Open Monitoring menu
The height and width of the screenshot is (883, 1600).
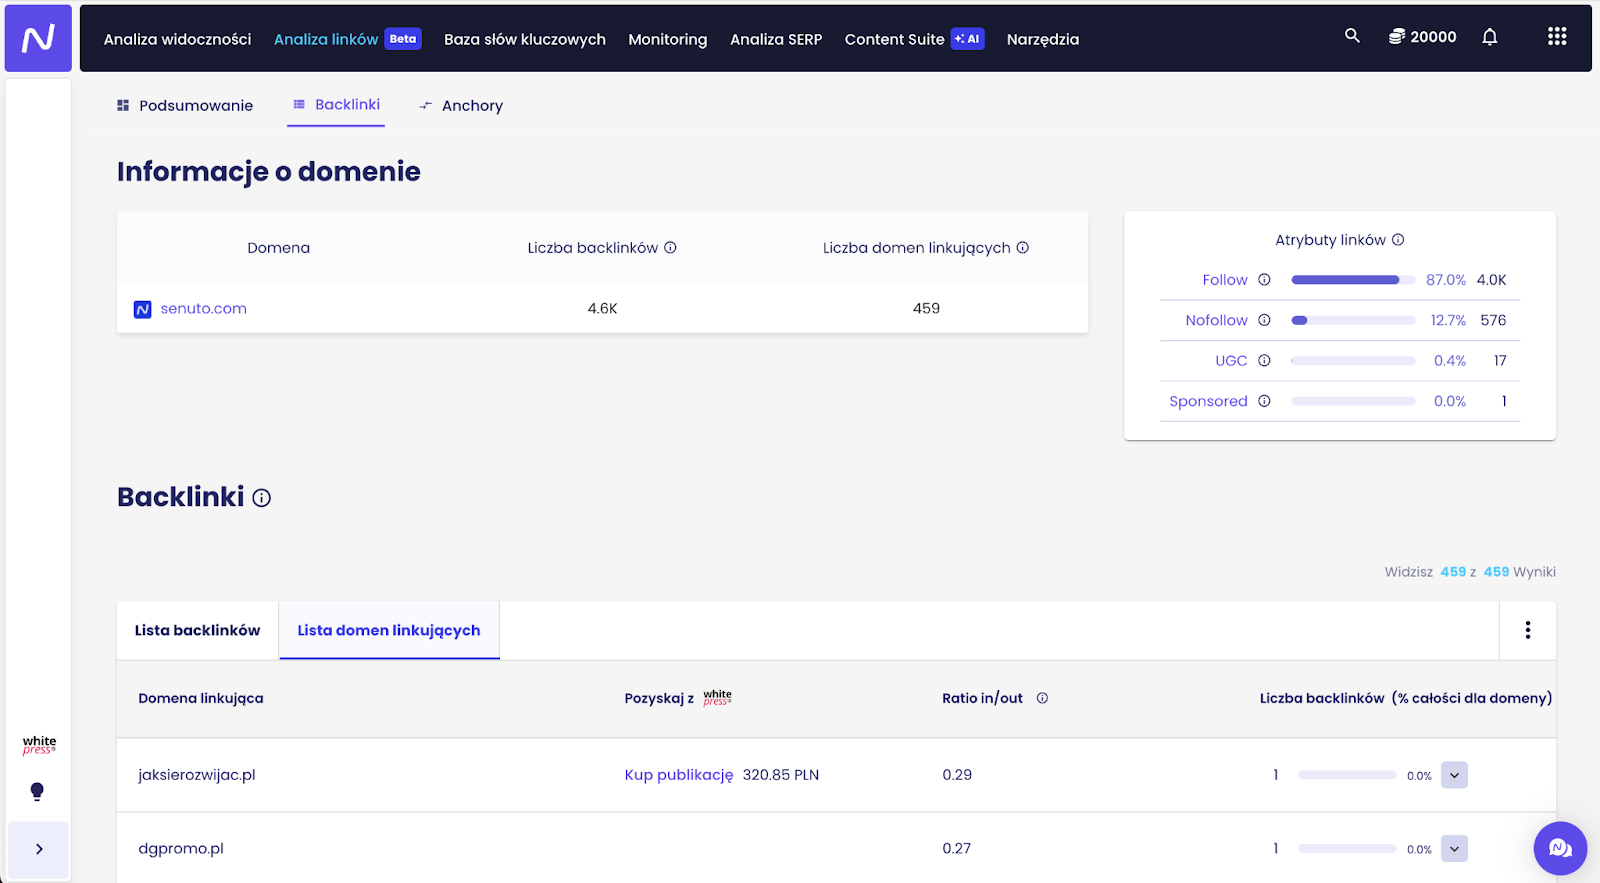click(668, 39)
